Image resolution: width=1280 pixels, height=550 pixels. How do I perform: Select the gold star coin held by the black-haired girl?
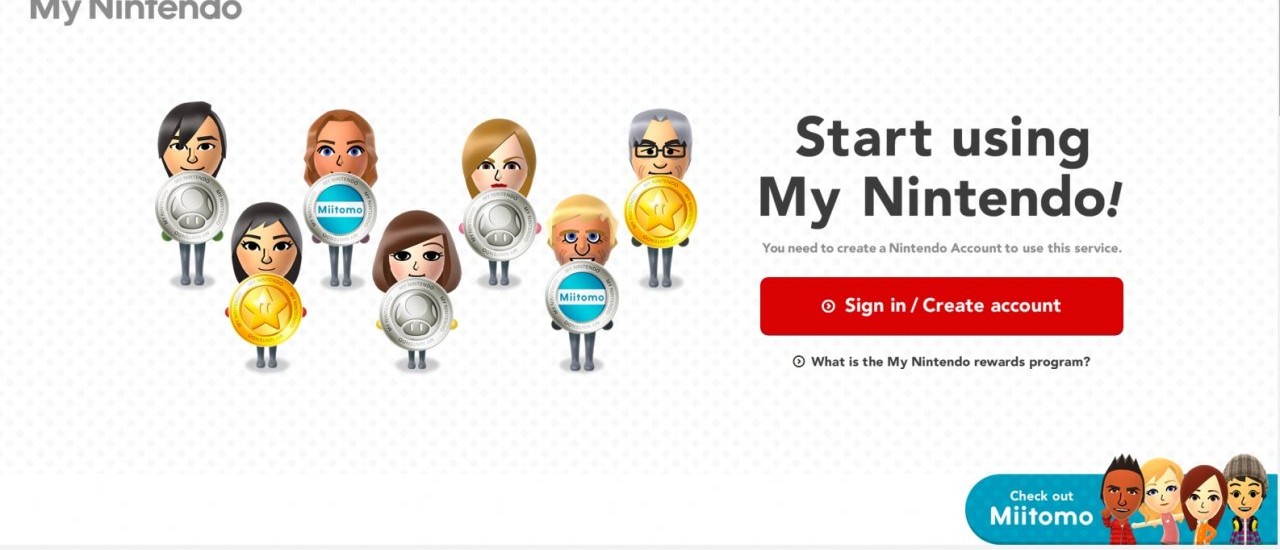click(265, 310)
